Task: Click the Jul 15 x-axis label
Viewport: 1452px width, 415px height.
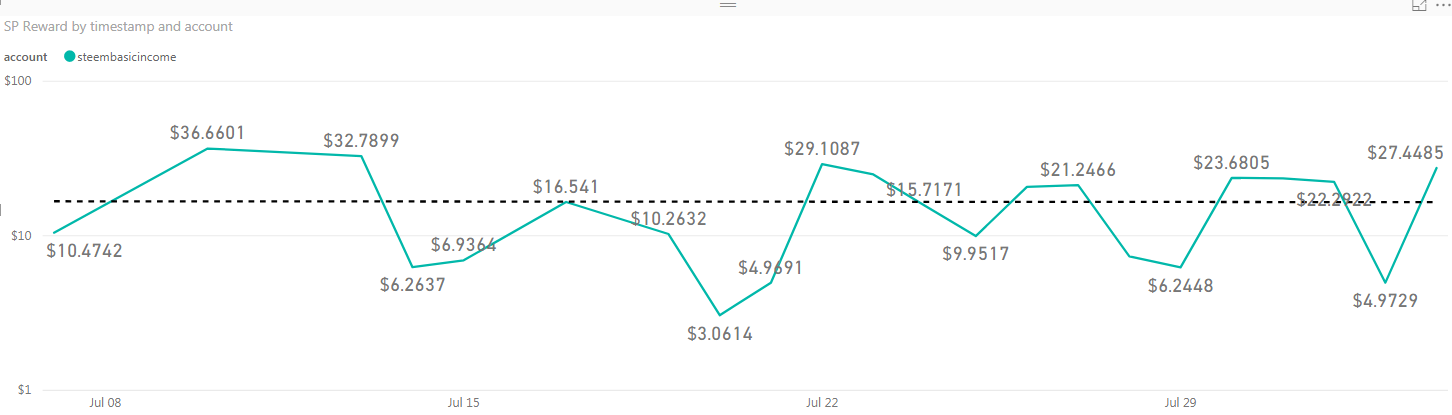Action: pos(463,402)
